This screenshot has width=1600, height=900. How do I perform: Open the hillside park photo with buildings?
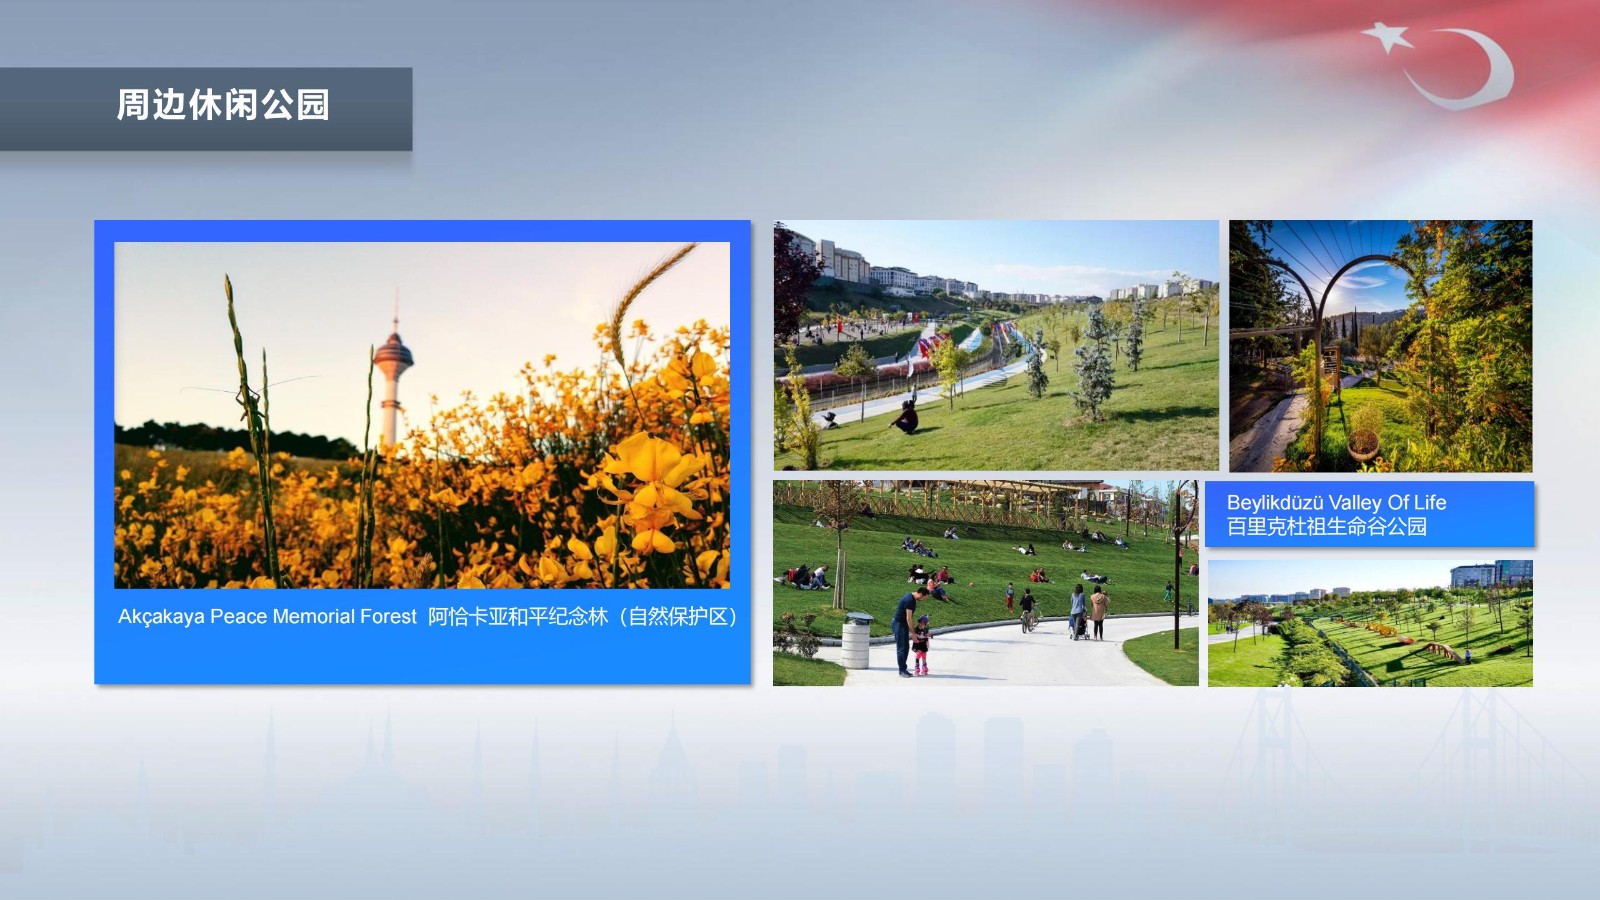996,345
